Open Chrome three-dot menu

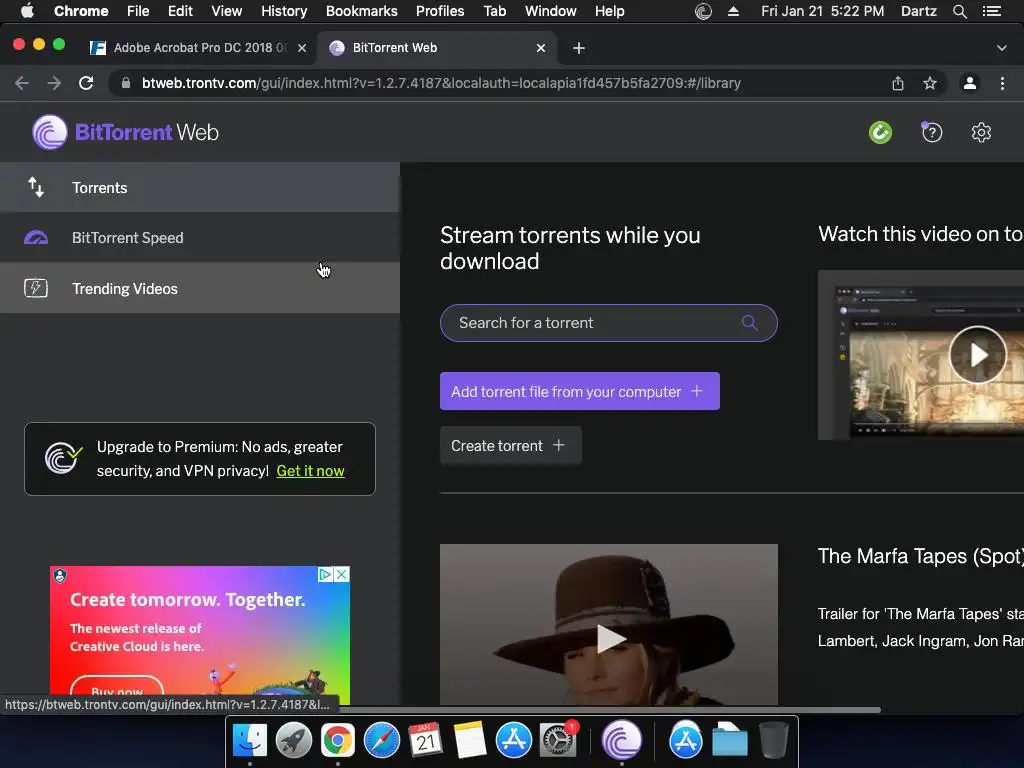coord(1002,83)
